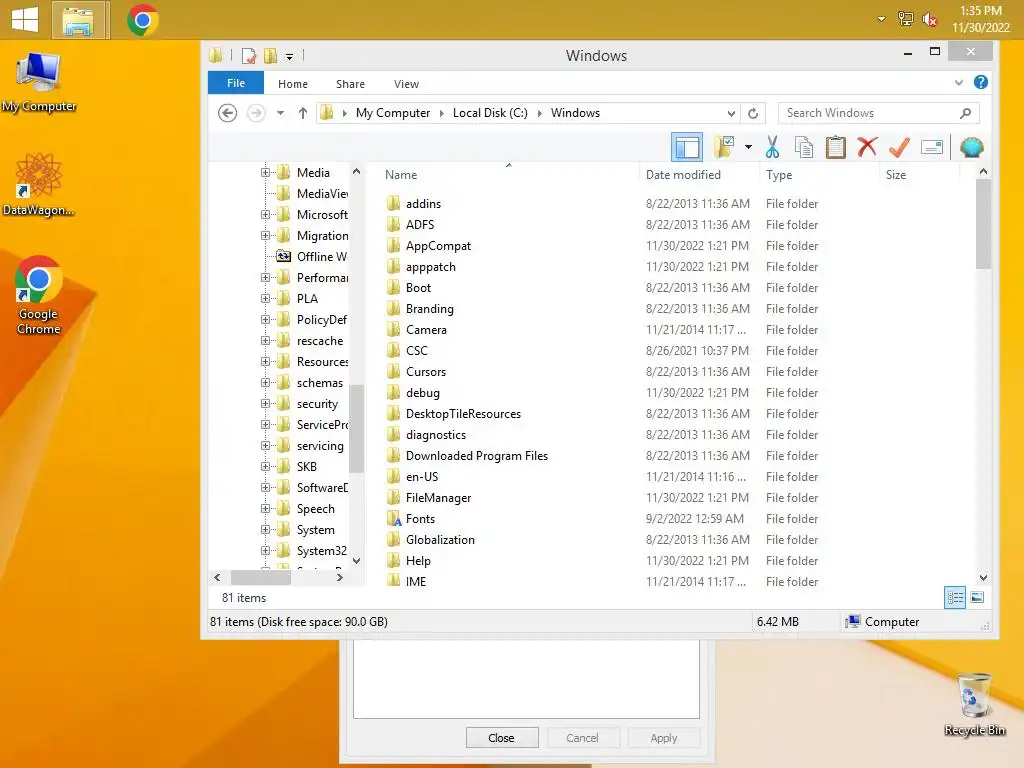Click the Forward navigation arrow
Viewport: 1024px width, 768px height.
click(x=256, y=113)
